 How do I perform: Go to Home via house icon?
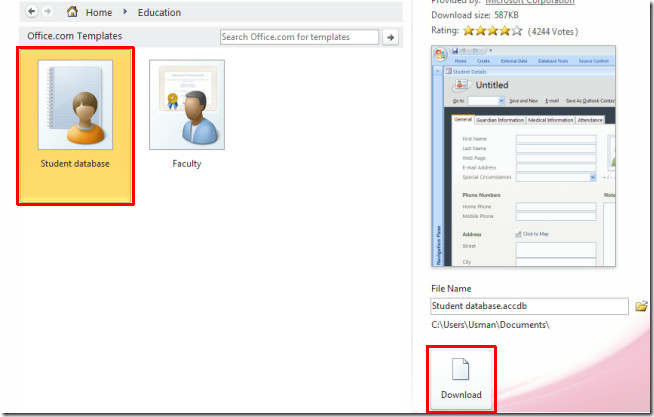coord(72,12)
